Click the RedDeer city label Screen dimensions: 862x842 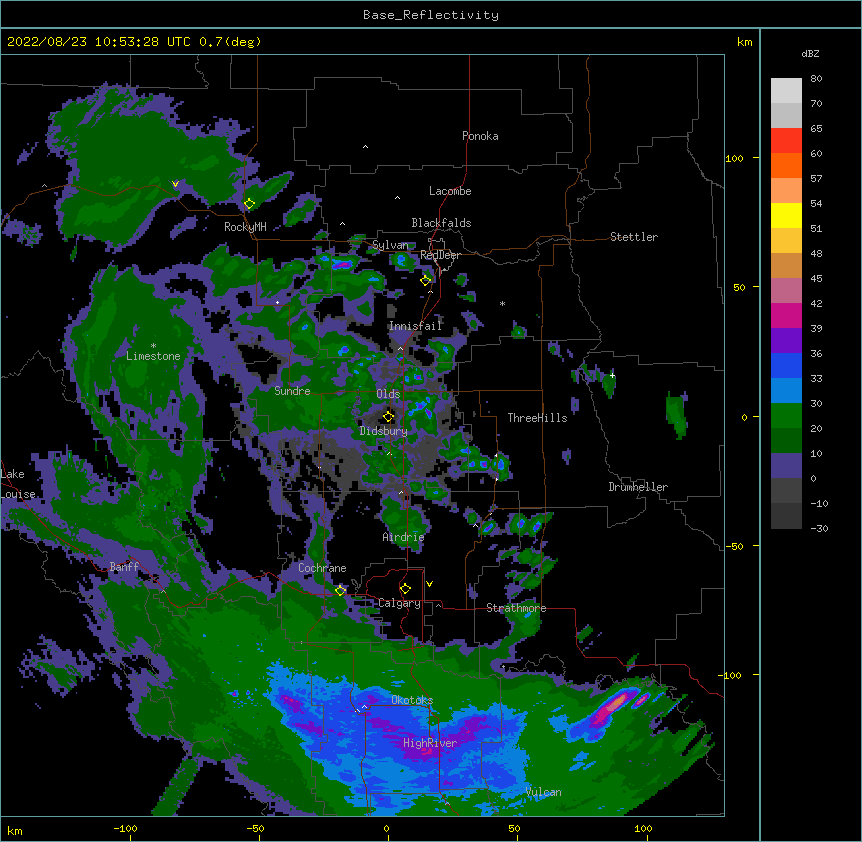pyautogui.click(x=440, y=255)
